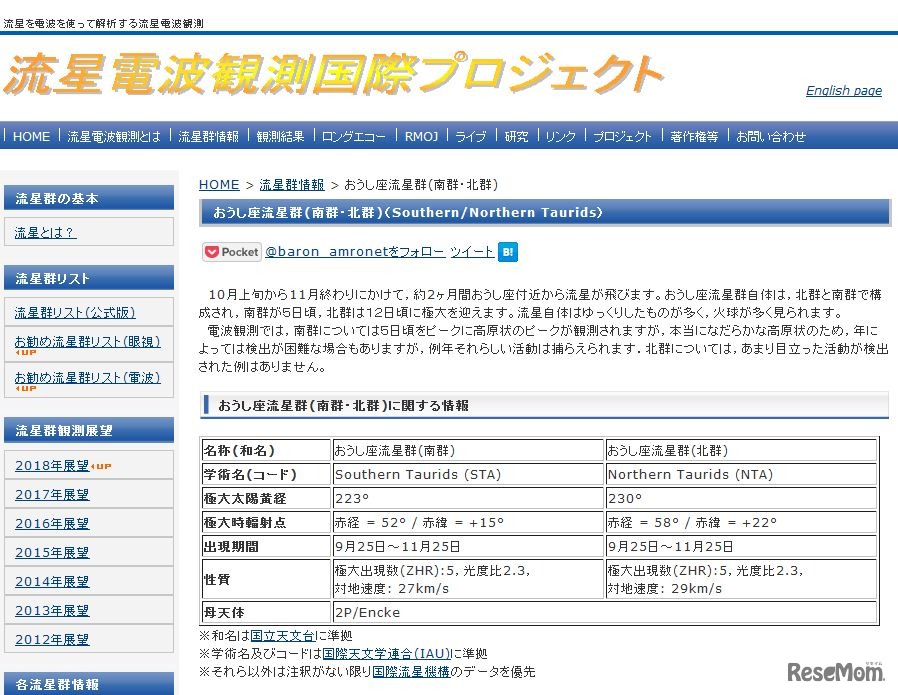The width and height of the screenshot is (898, 695).
Task: Open リンク in the navigation bar
Action: point(561,136)
